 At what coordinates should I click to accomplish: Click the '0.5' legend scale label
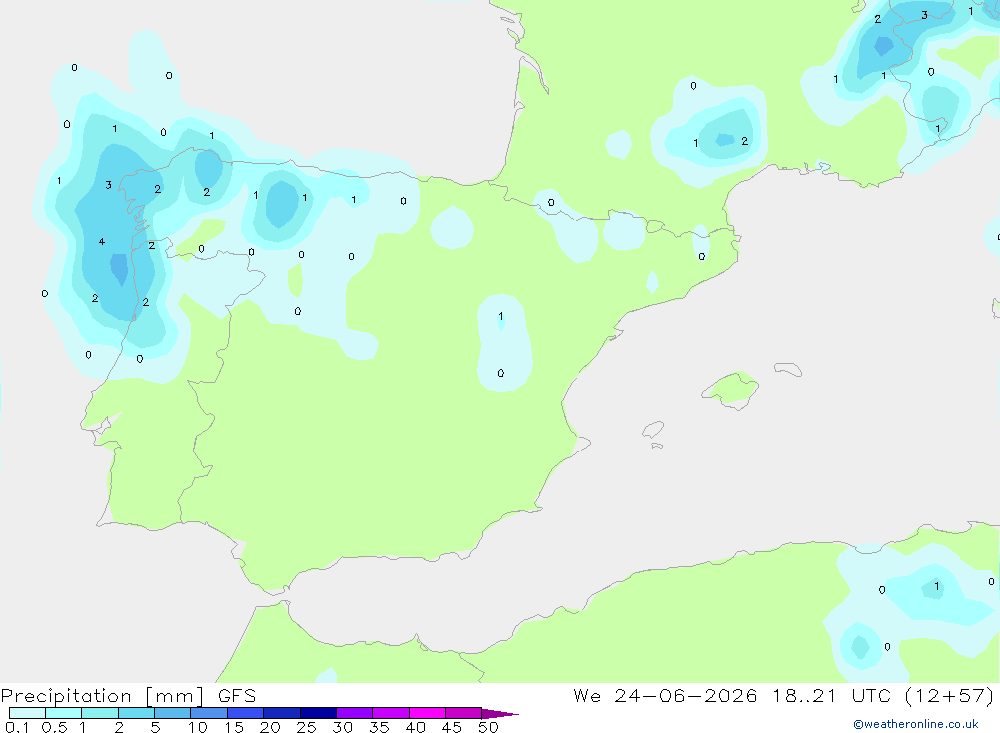click(54, 727)
